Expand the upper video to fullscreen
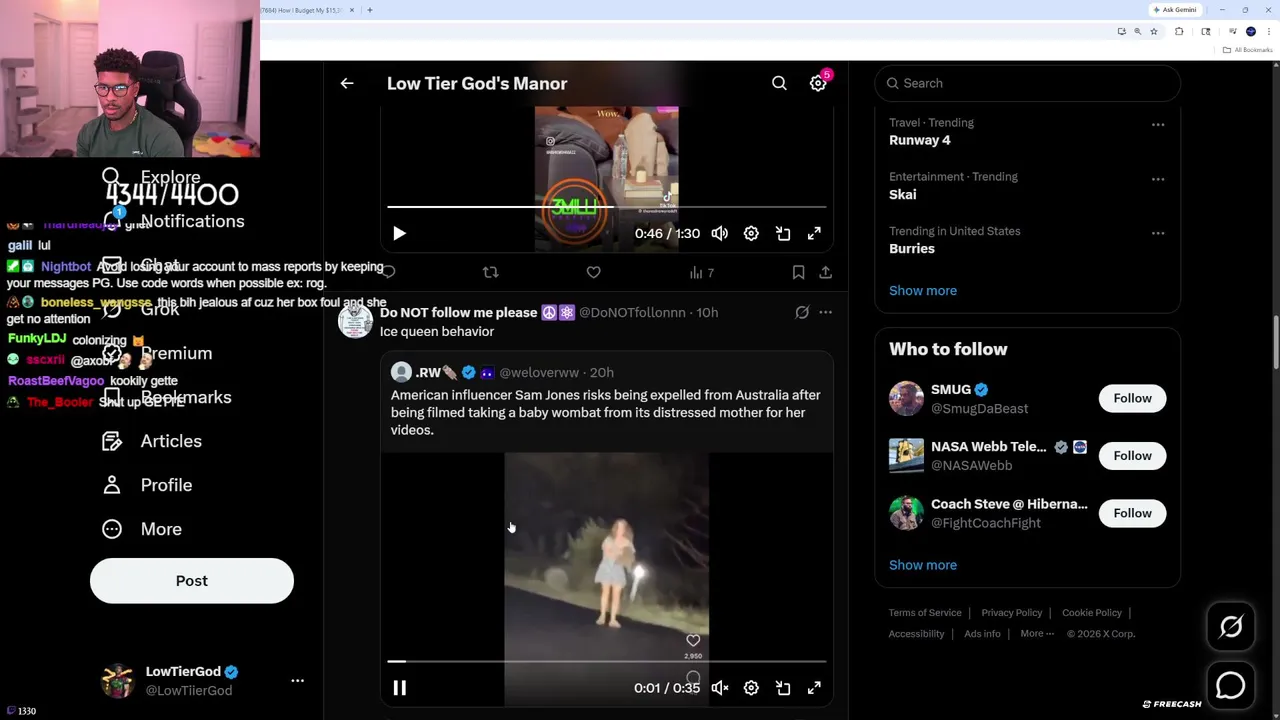Image resolution: width=1280 pixels, height=720 pixels. (814, 233)
